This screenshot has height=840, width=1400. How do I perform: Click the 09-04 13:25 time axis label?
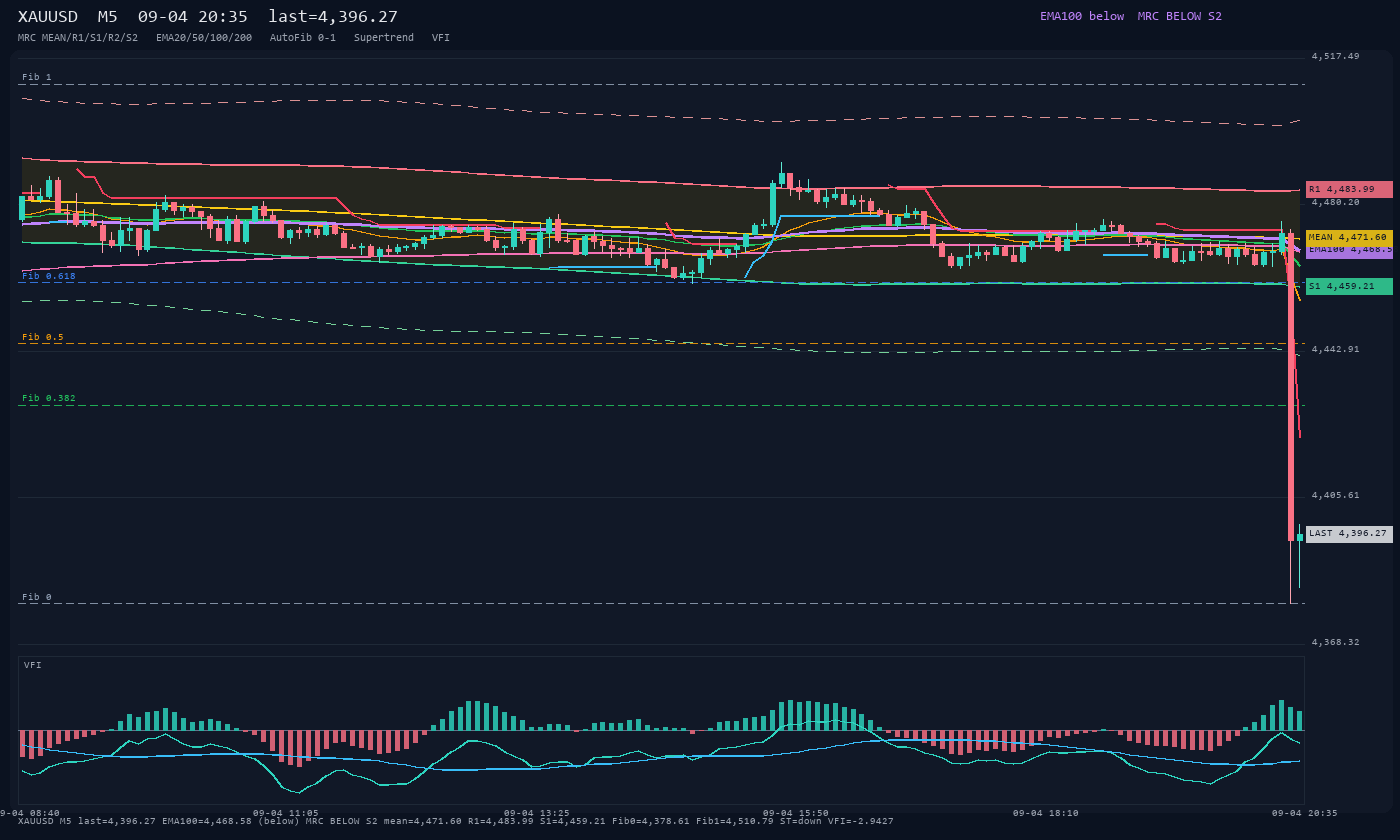pos(537,813)
